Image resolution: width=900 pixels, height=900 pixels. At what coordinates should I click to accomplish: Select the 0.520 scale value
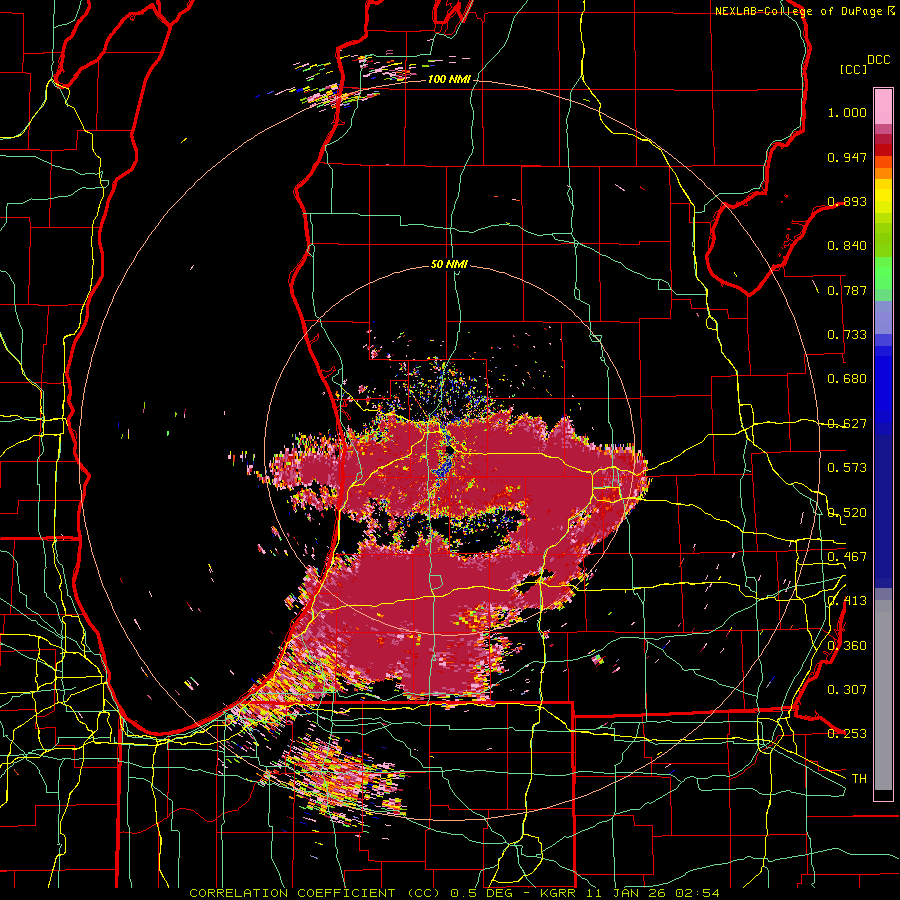pos(847,512)
